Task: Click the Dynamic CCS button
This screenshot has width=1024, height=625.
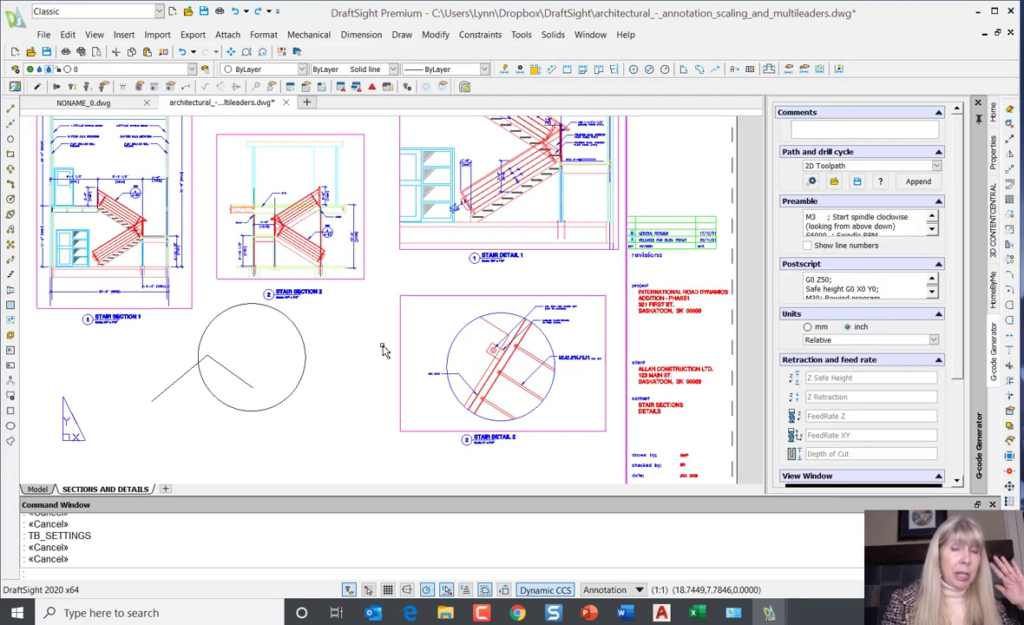Action: tap(545, 590)
